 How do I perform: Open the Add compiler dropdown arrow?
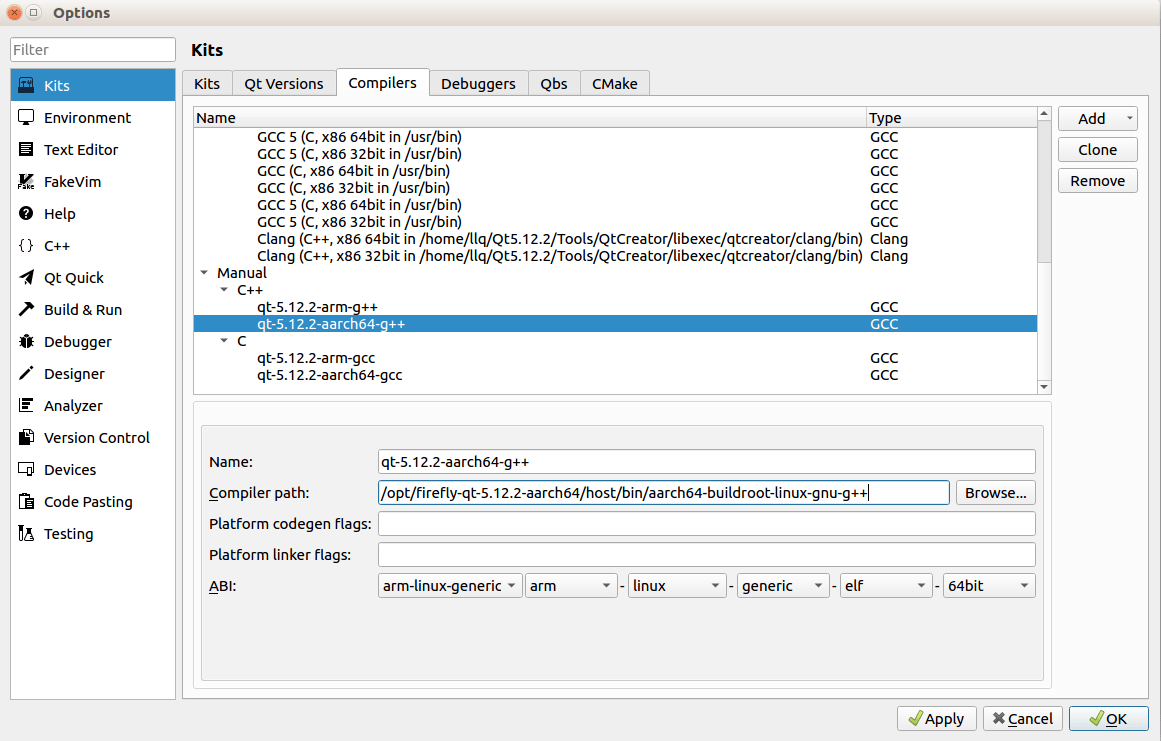[1129, 118]
